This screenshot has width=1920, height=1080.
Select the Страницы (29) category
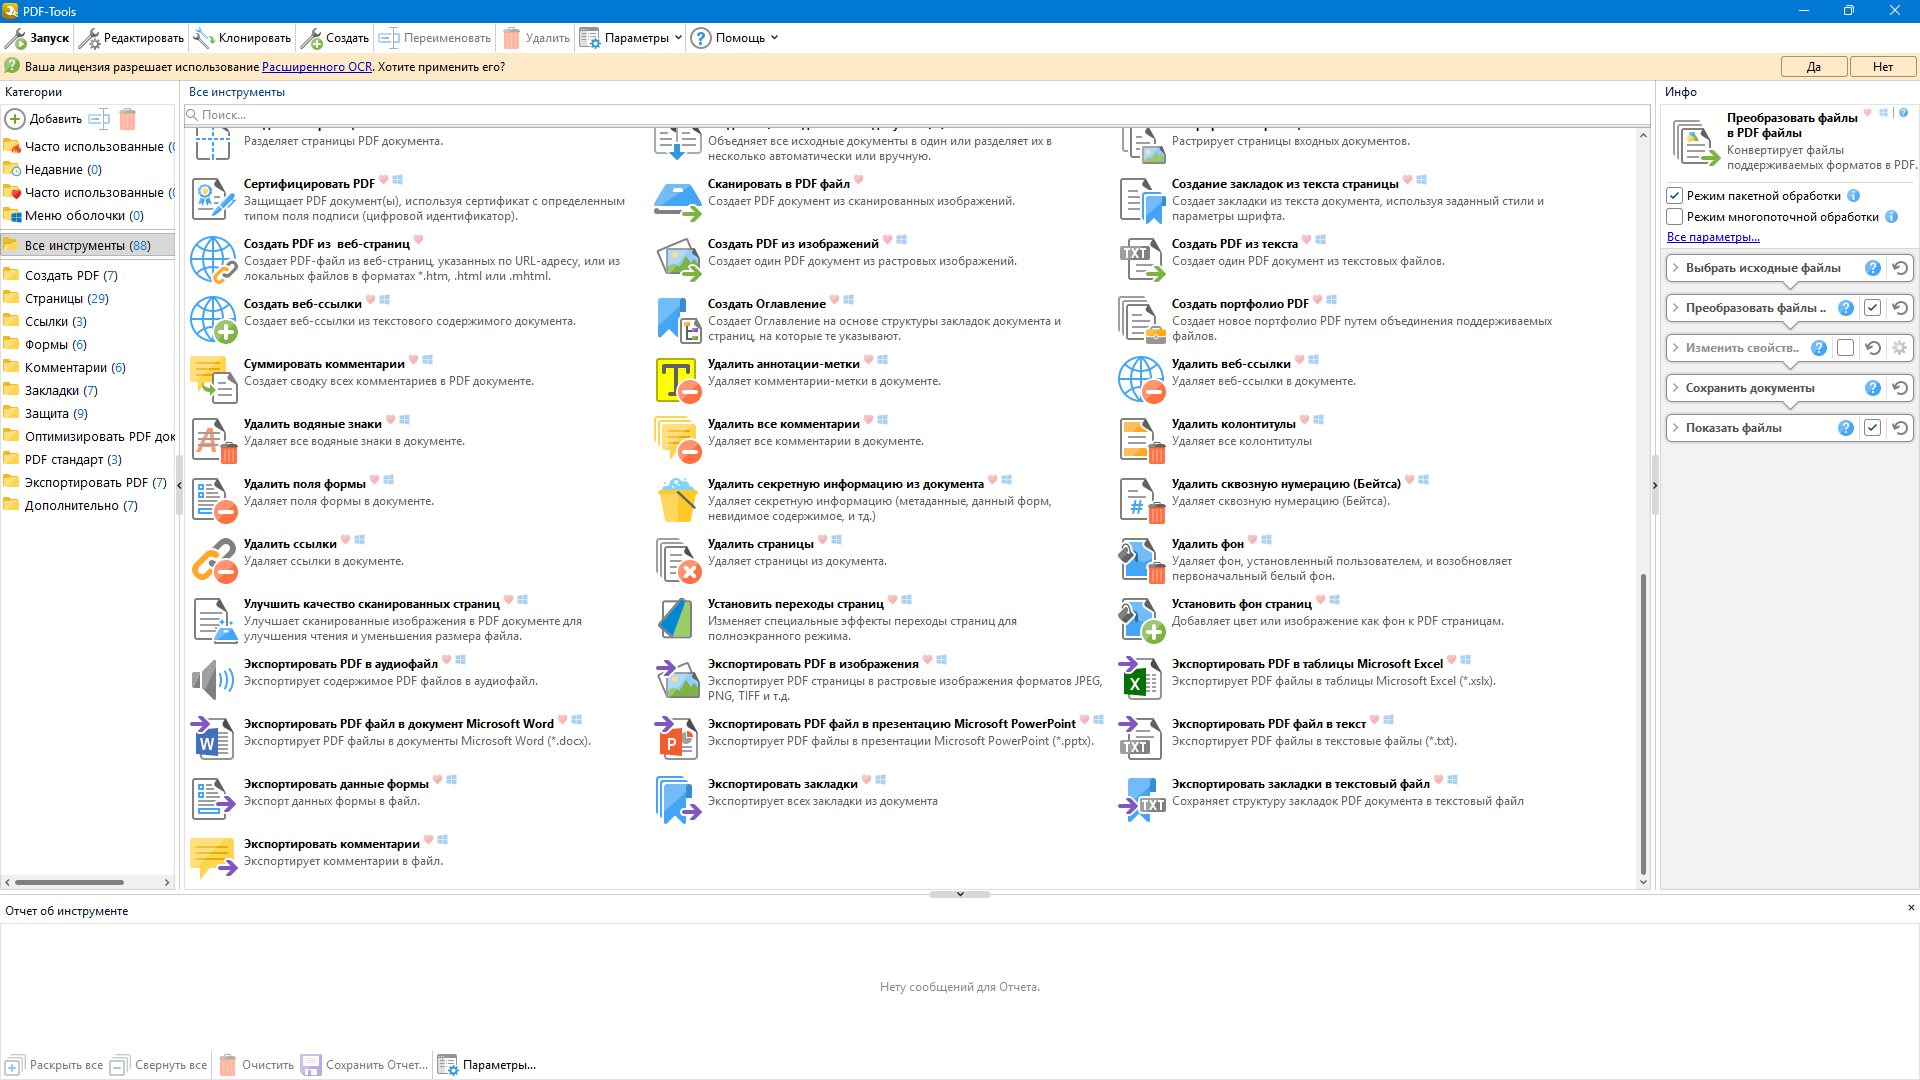click(x=66, y=298)
